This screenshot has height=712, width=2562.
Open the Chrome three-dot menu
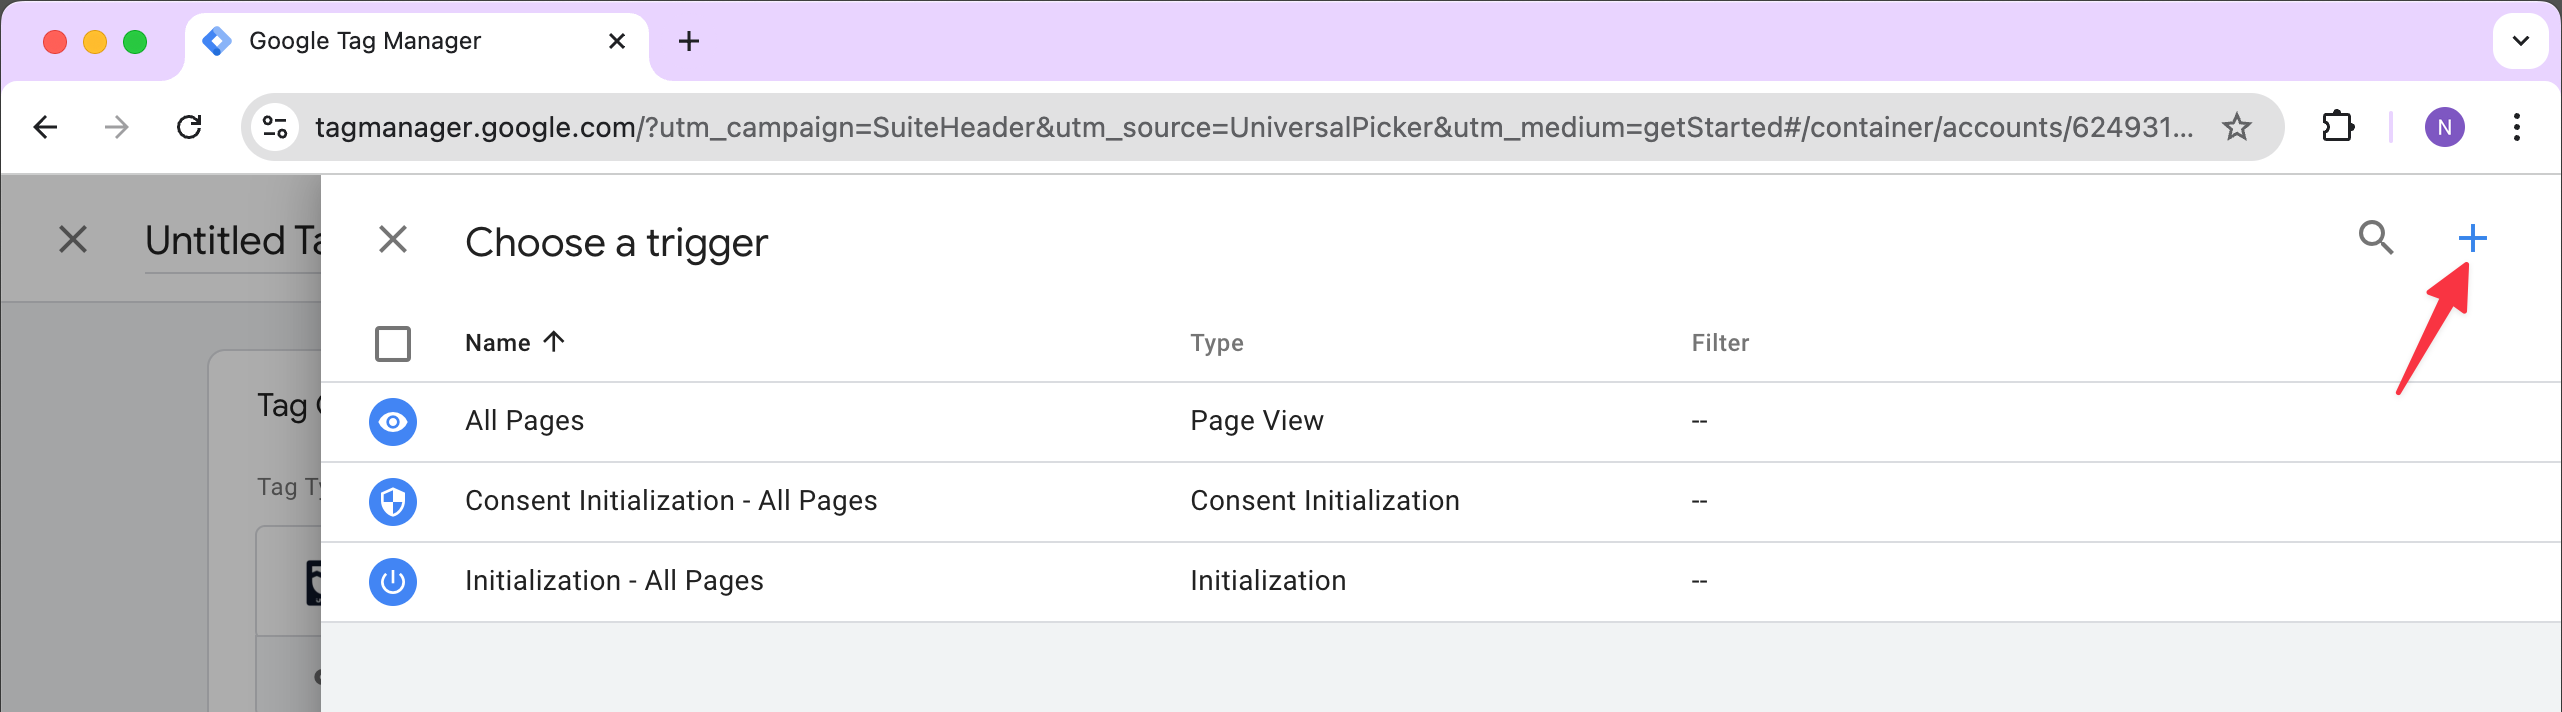point(2516,127)
